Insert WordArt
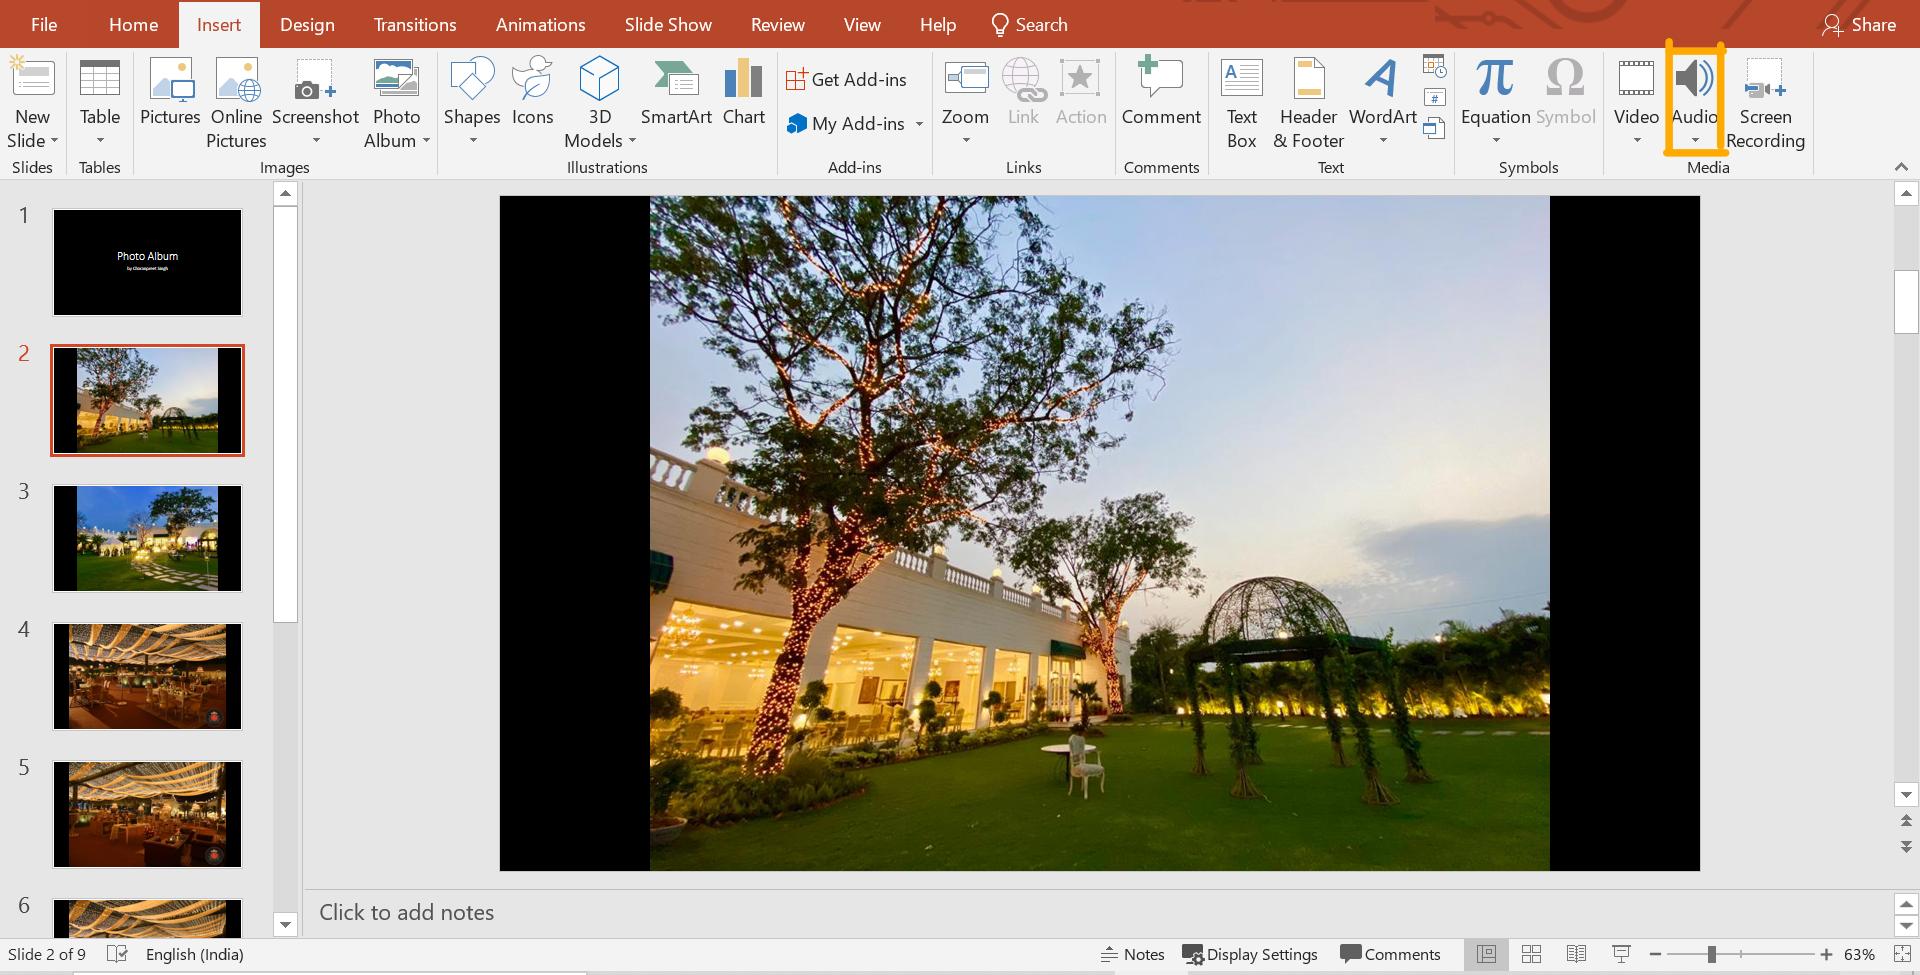This screenshot has height=975, width=1920. pos(1381,95)
